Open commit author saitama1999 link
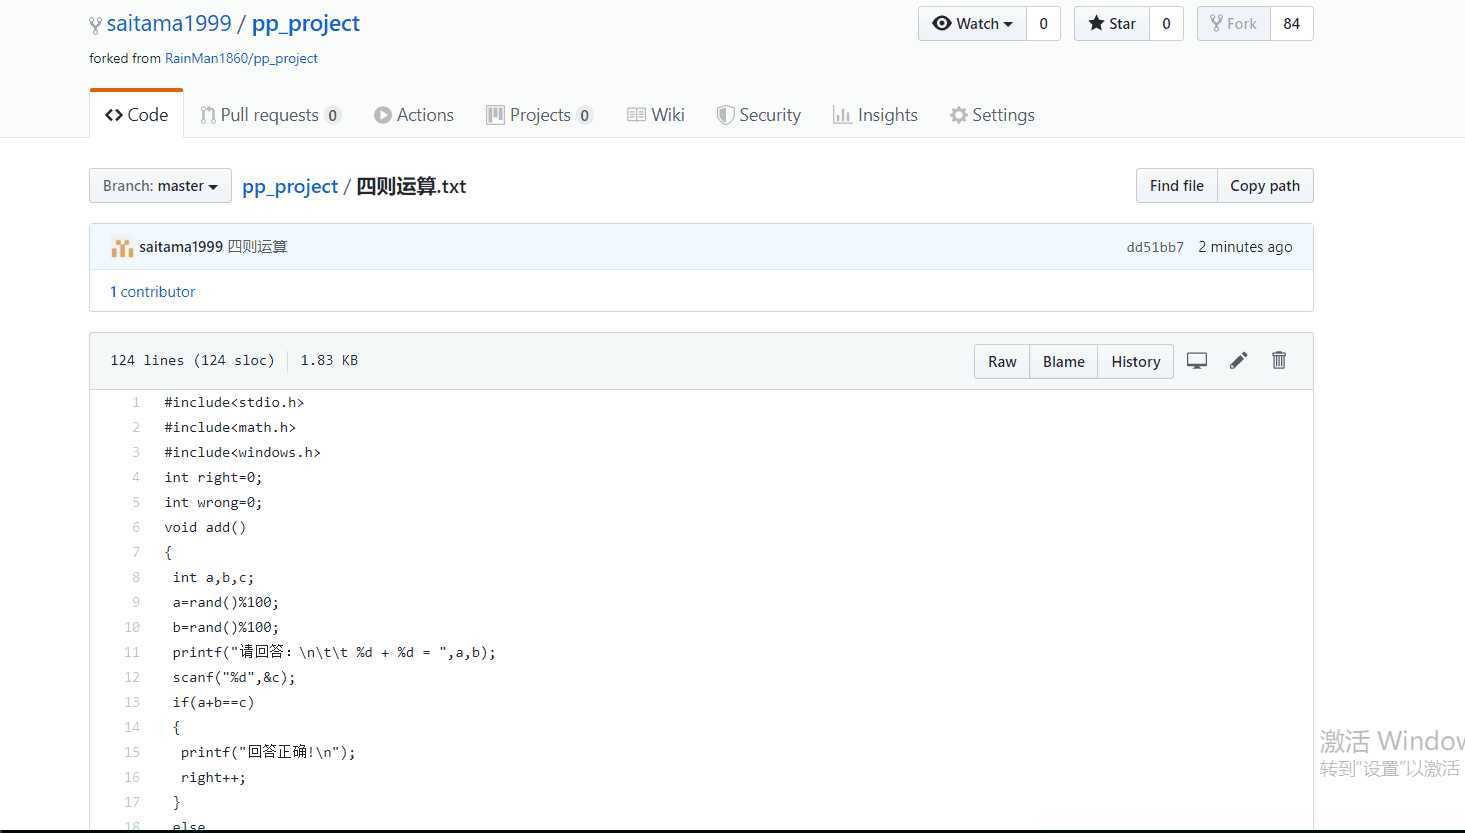The height and width of the screenshot is (833, 1465). [181, 247]
